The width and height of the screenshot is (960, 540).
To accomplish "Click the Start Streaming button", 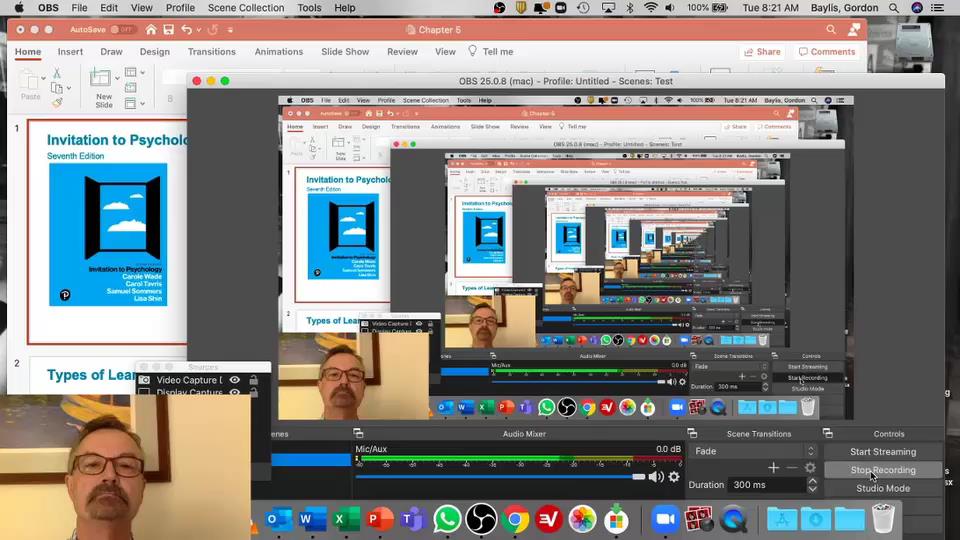I will [x=883, y=452].
